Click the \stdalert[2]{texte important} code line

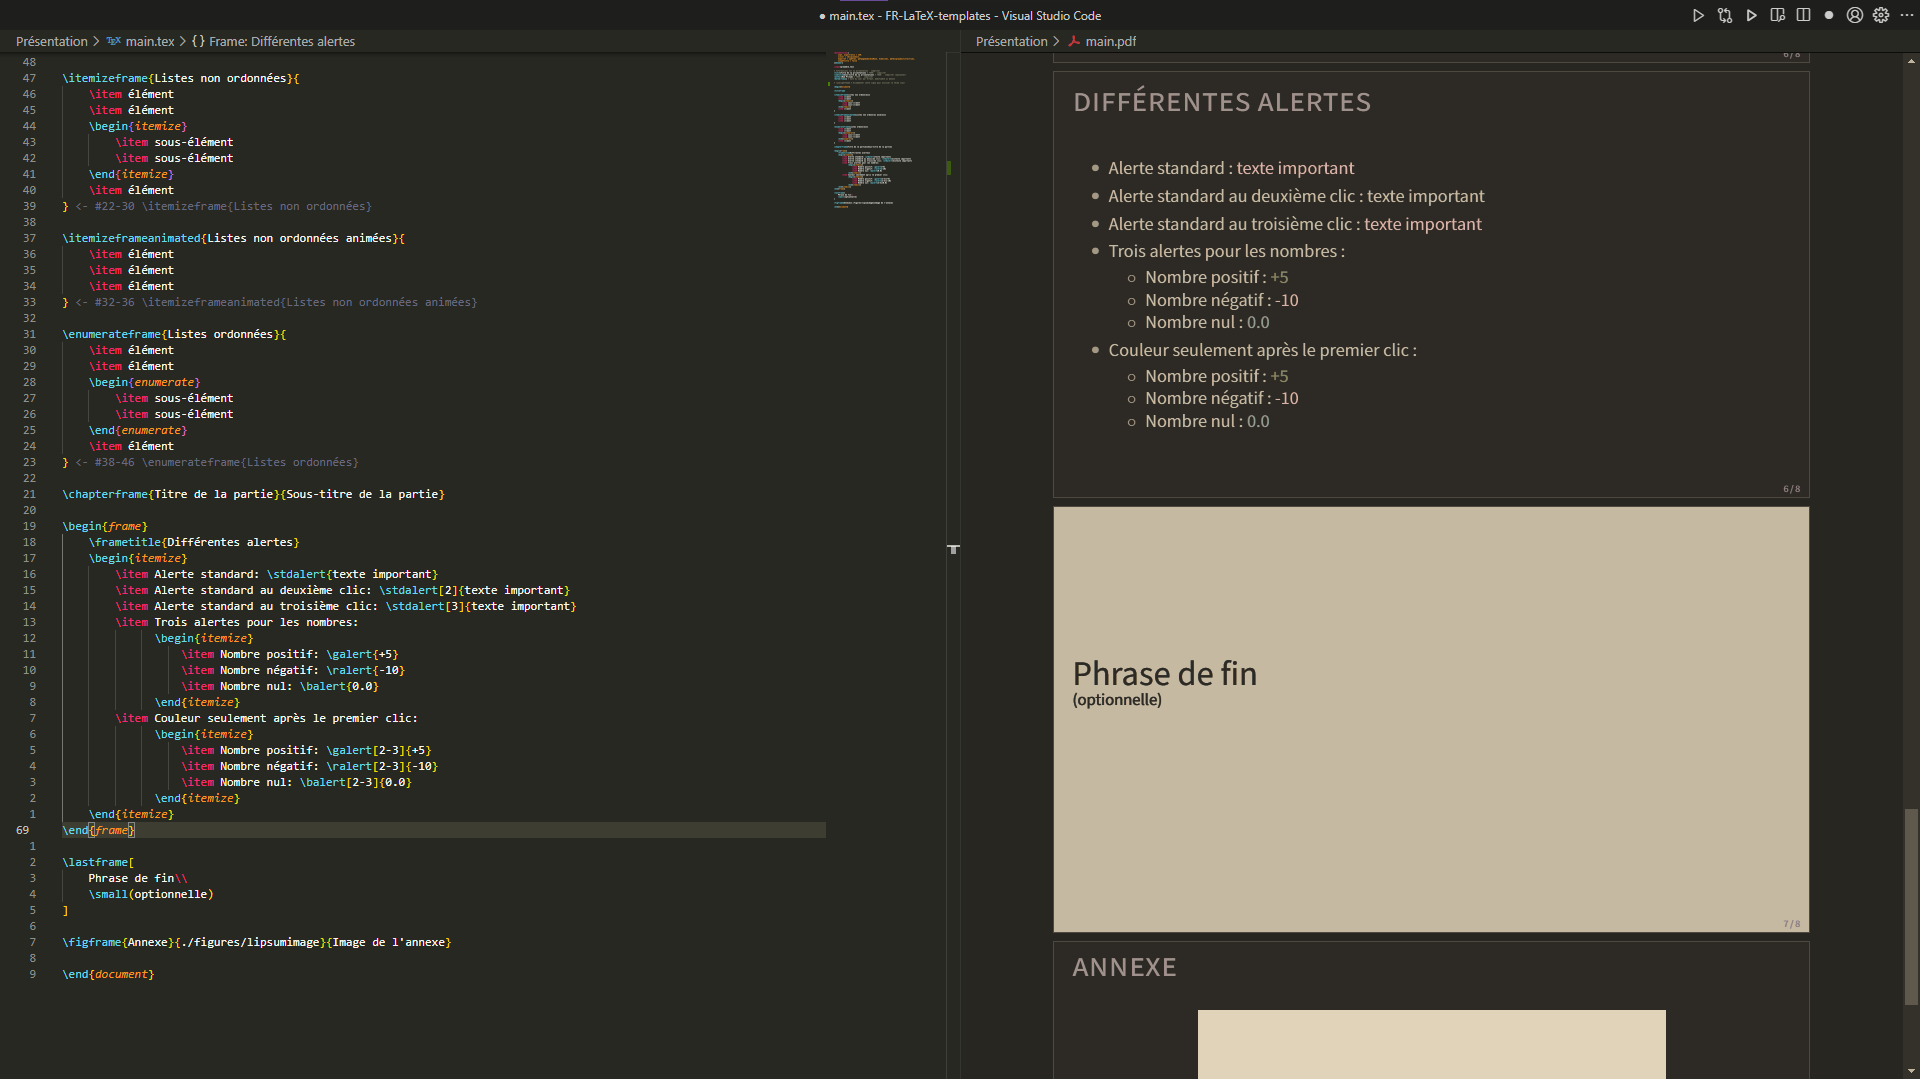[342, 590]
